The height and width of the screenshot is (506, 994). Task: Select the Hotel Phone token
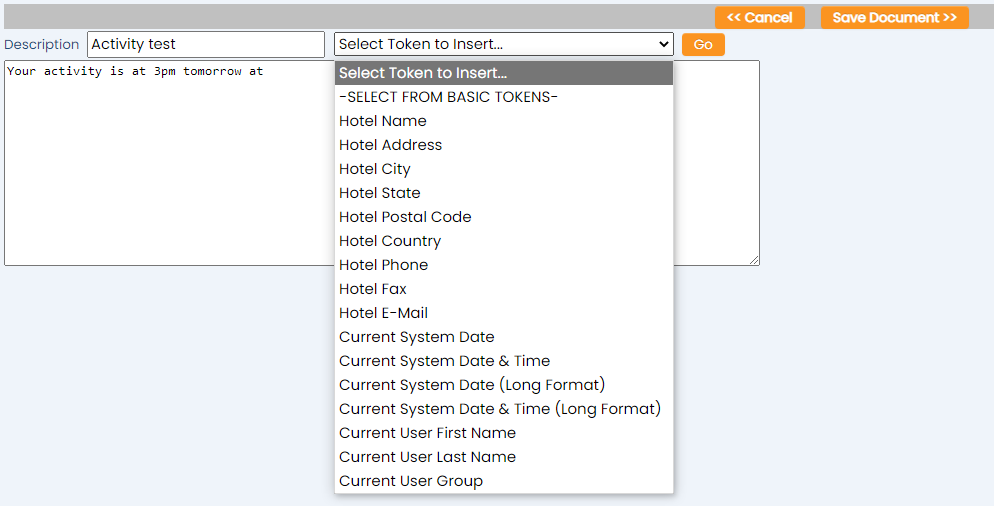[x=504, y=265]
